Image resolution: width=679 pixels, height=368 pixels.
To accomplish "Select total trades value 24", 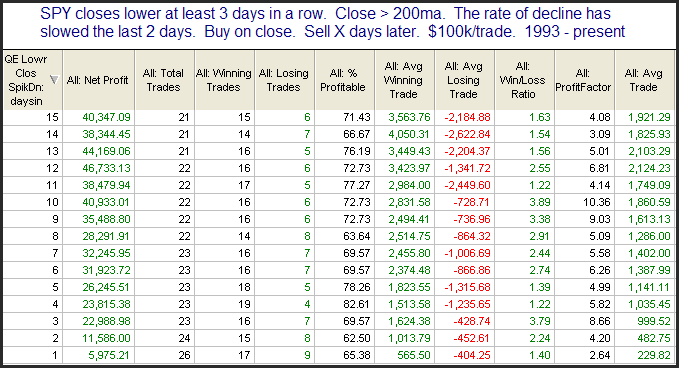I will (184, 338).
